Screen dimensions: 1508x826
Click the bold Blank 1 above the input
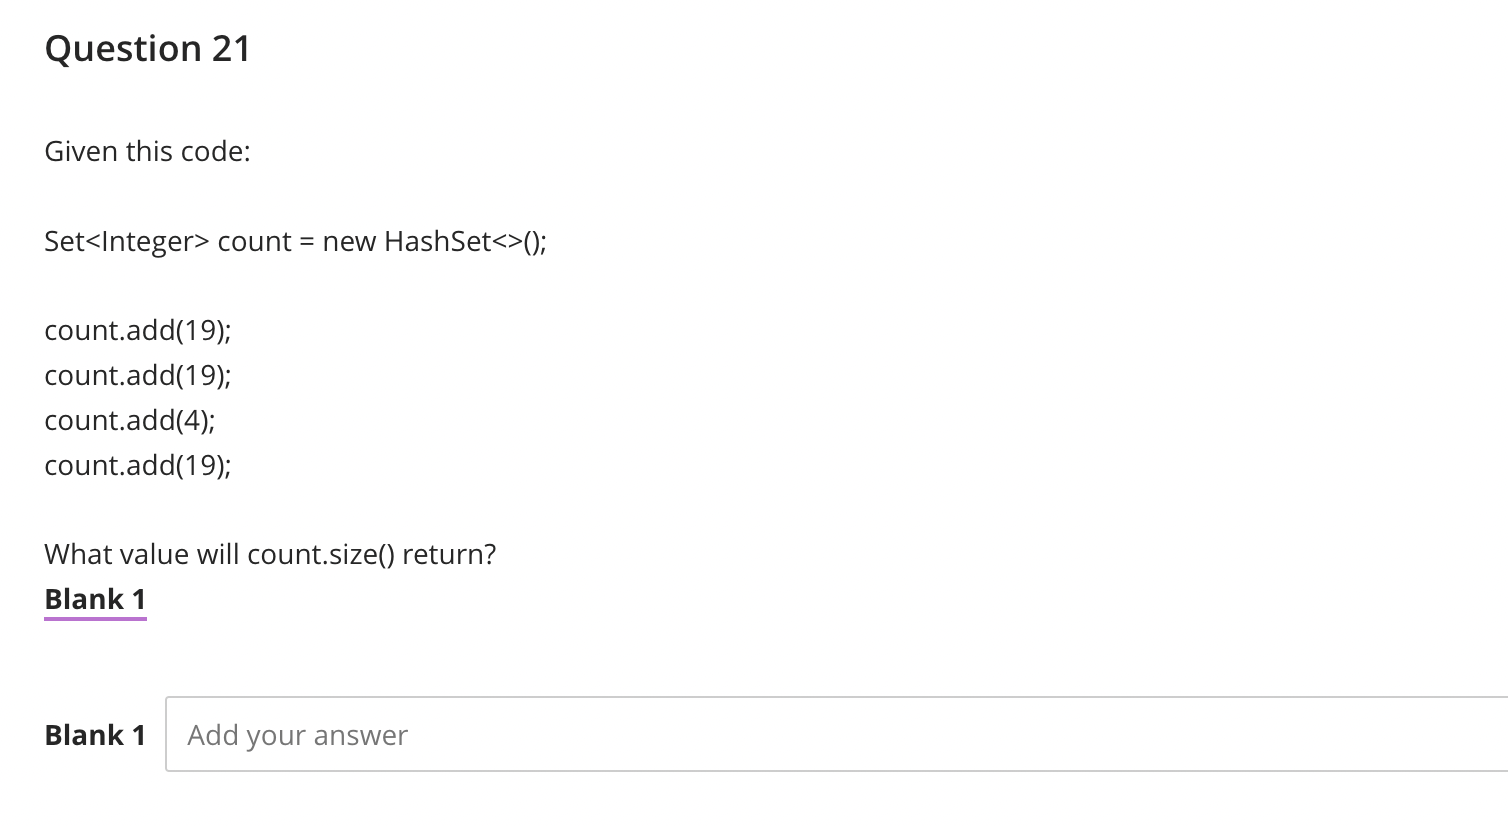(95, 598)
